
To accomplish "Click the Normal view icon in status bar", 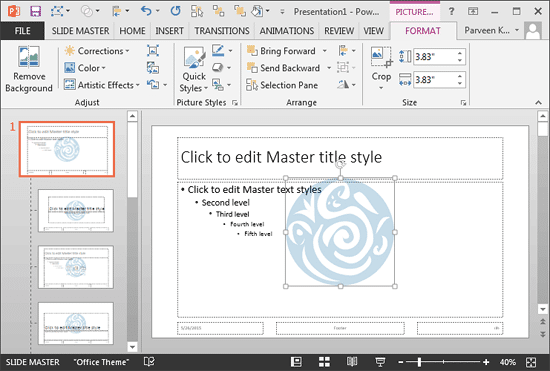I will tap(296, 362).
